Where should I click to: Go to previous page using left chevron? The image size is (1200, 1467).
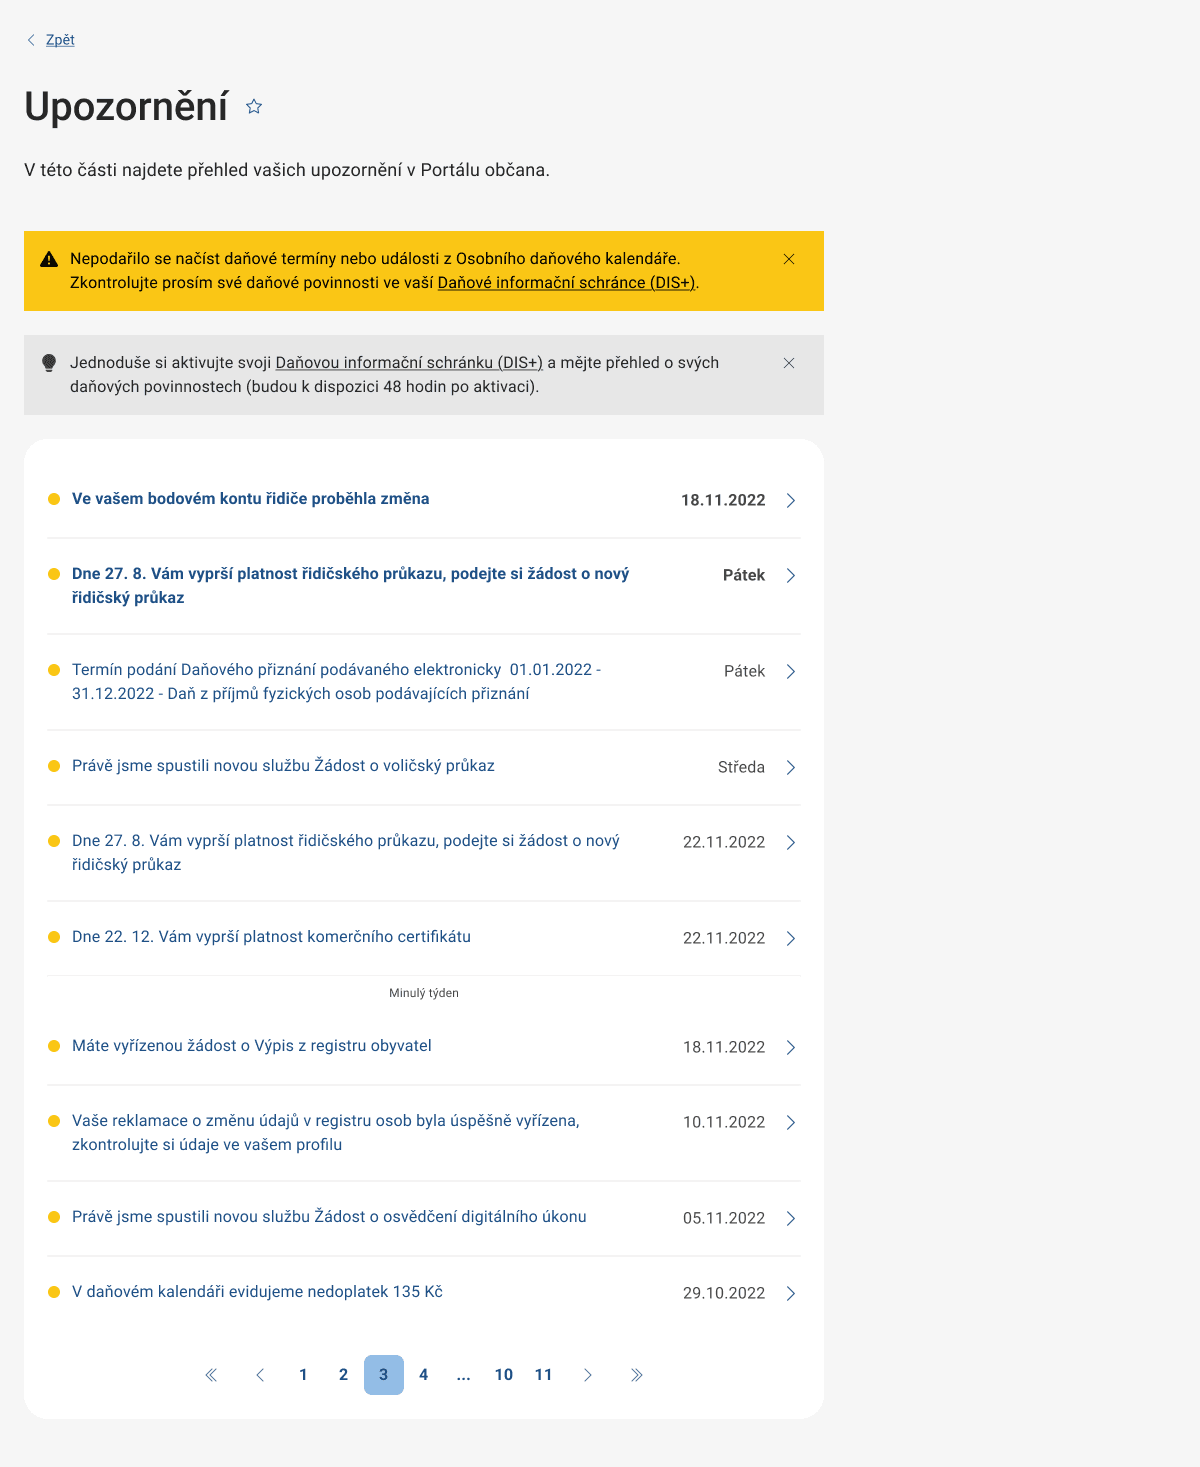pos(260,1375)
